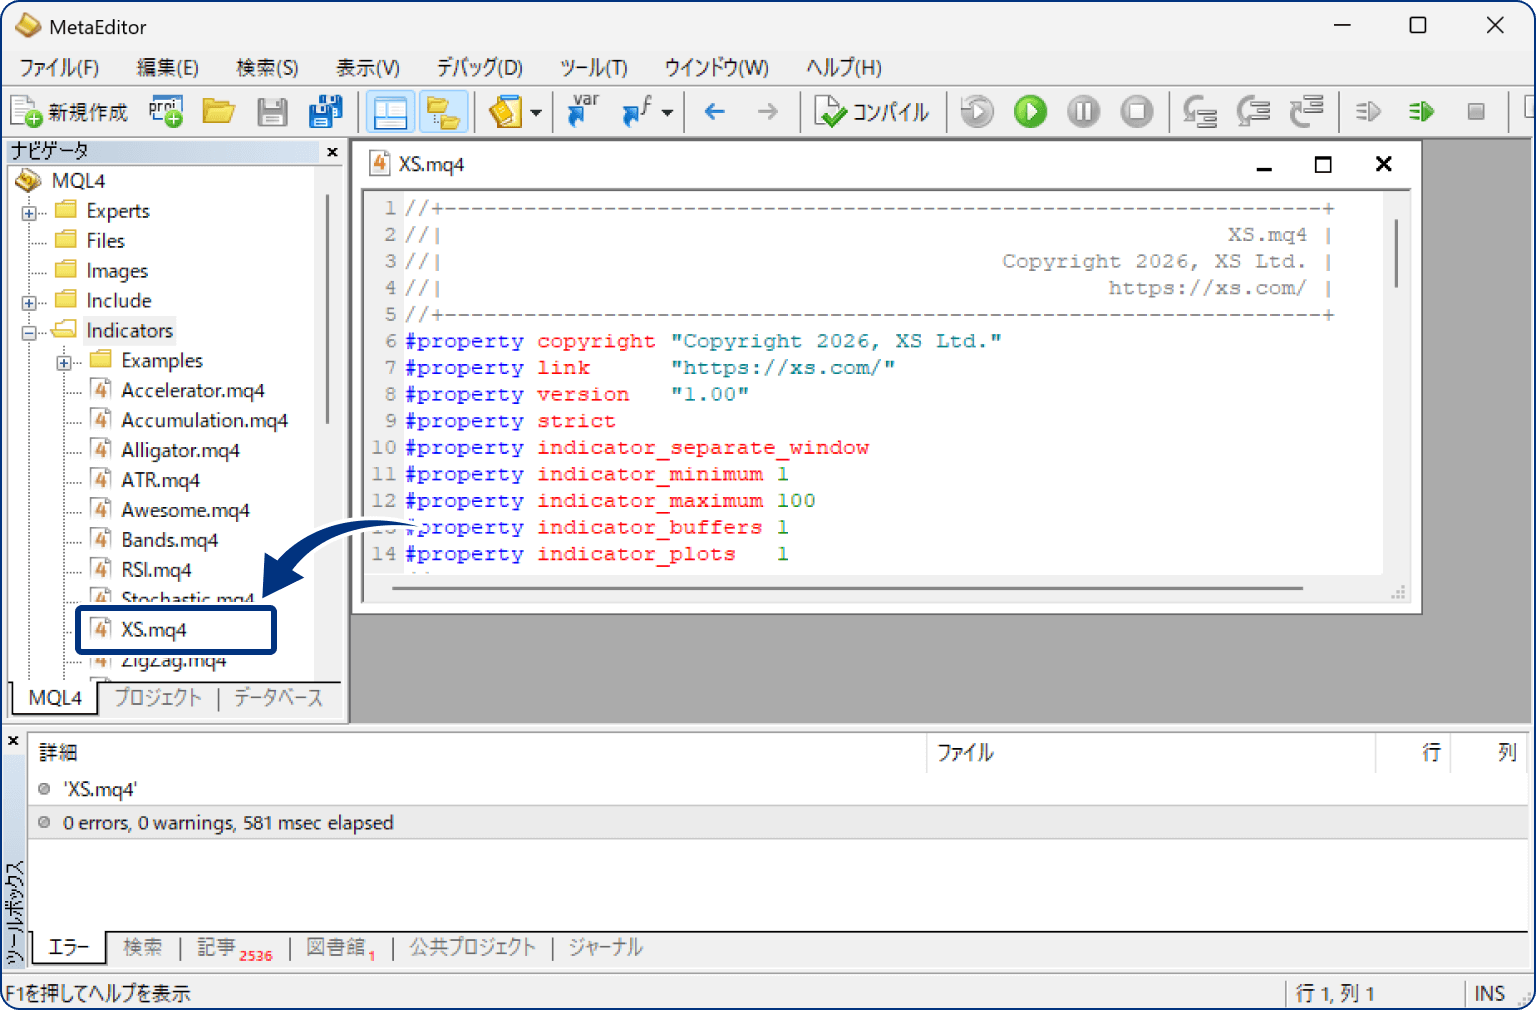1536x1010 pixels.
Task: Click the Pause debugging icon
Action: coord(1083,112)
